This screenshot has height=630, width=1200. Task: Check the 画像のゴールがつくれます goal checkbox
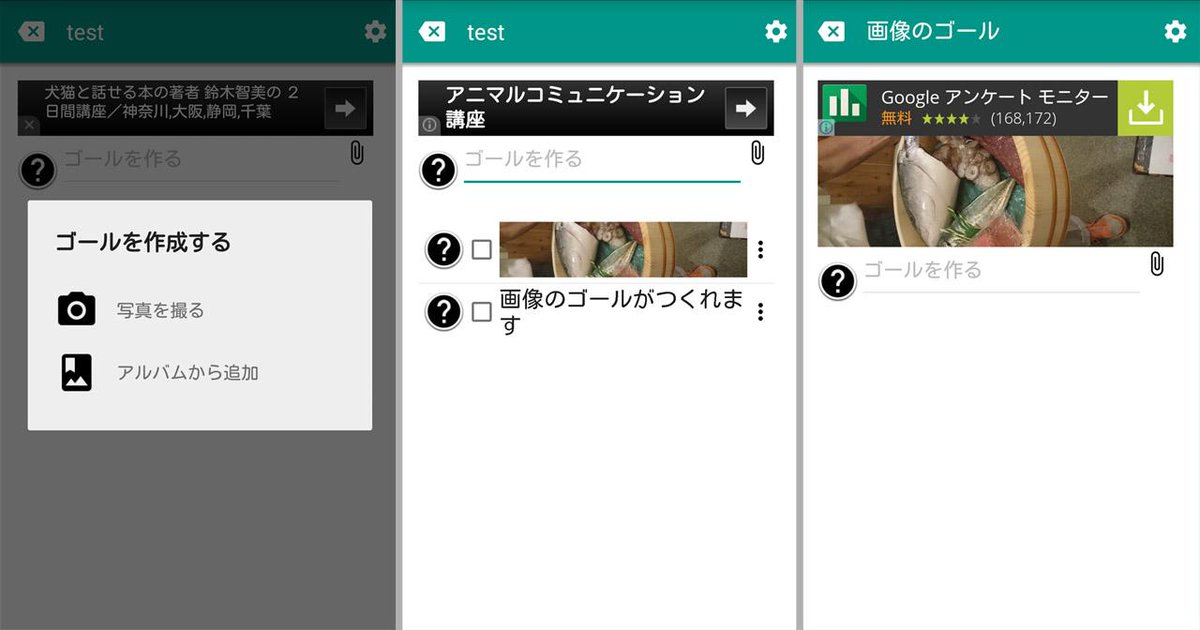coord(481,312)
